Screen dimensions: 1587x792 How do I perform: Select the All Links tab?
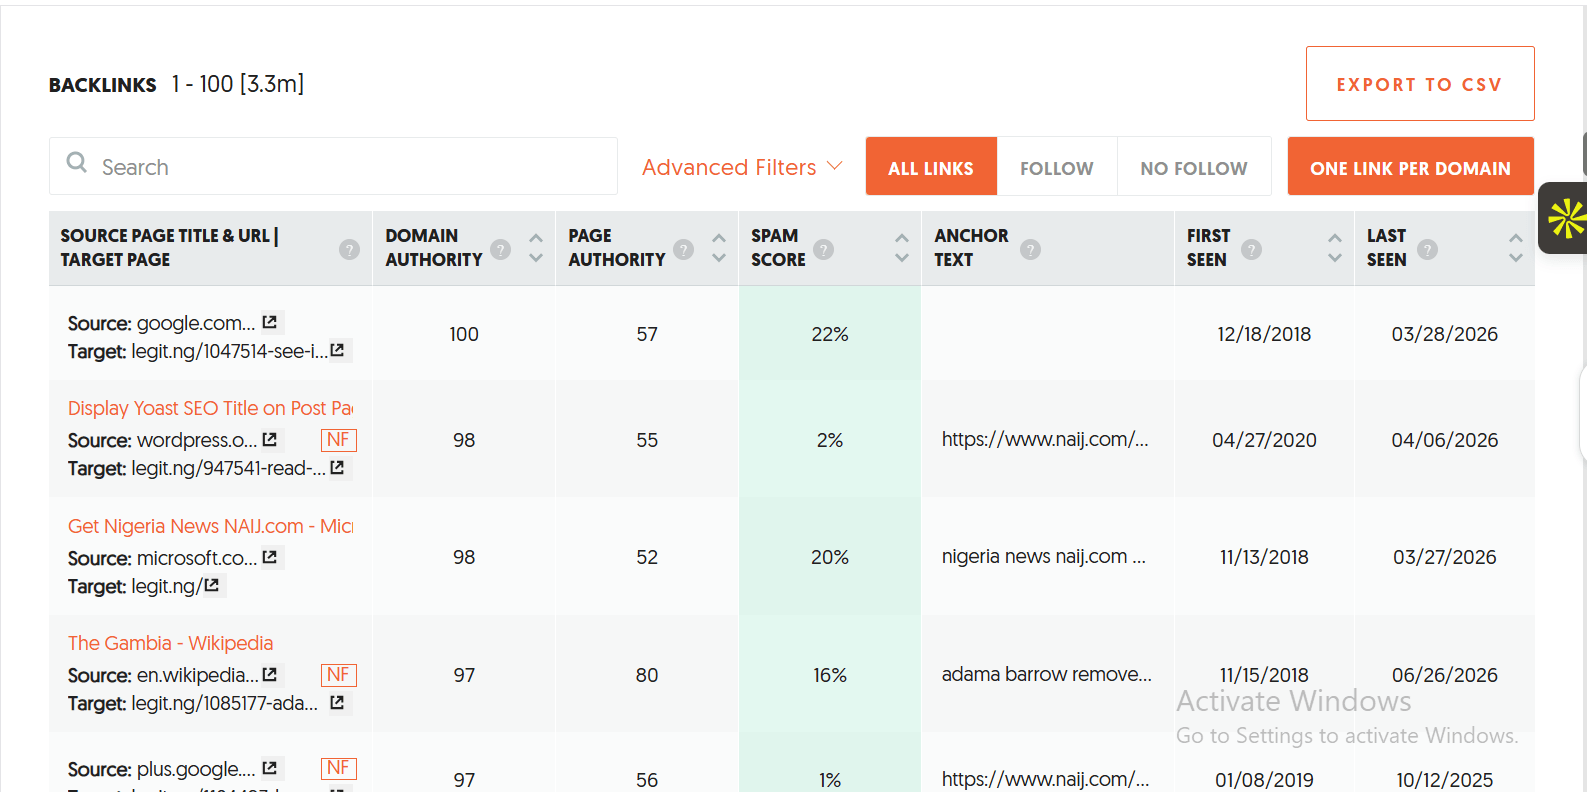(931, 167)
